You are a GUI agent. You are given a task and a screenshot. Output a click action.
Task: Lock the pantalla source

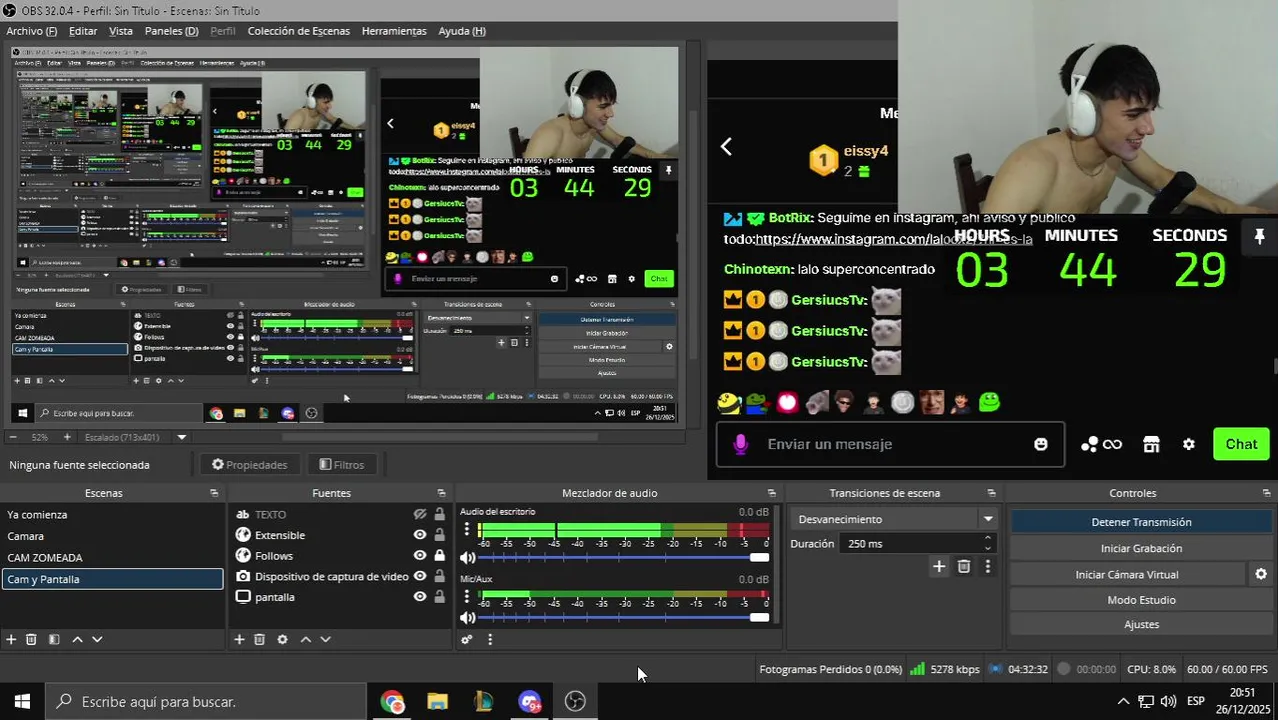tap(439, 597)
